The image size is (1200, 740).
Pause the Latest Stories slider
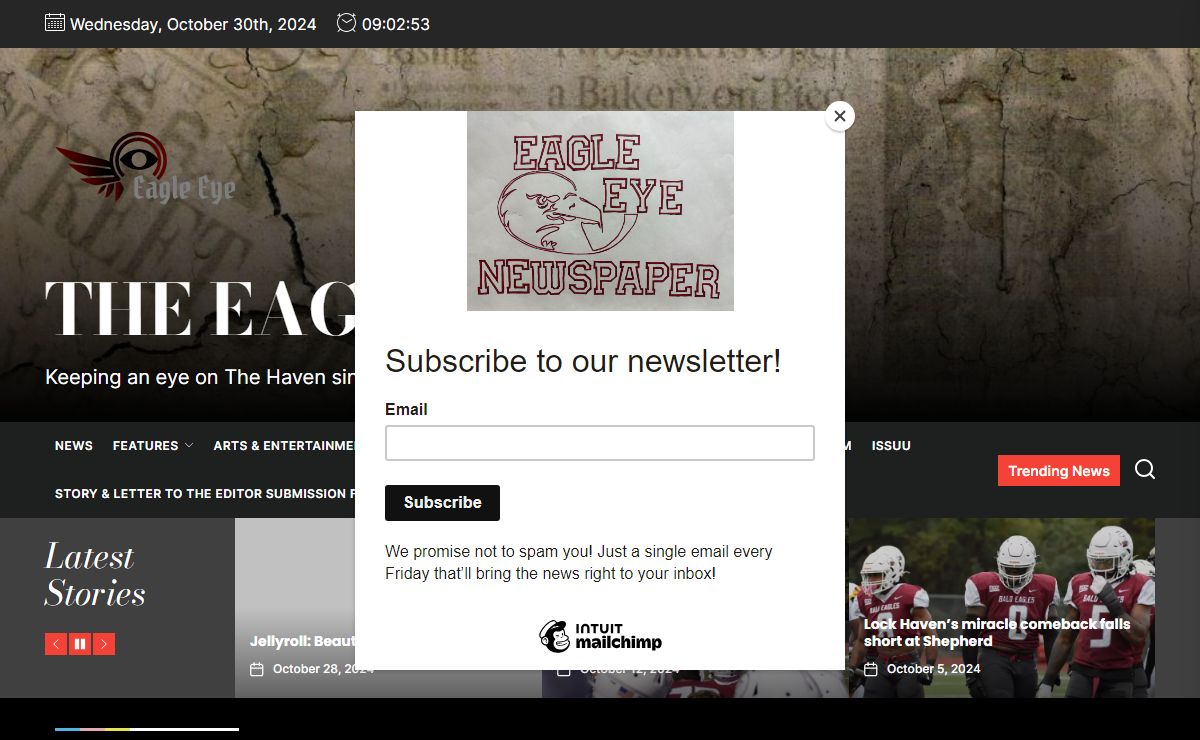(x=80, y=644)
